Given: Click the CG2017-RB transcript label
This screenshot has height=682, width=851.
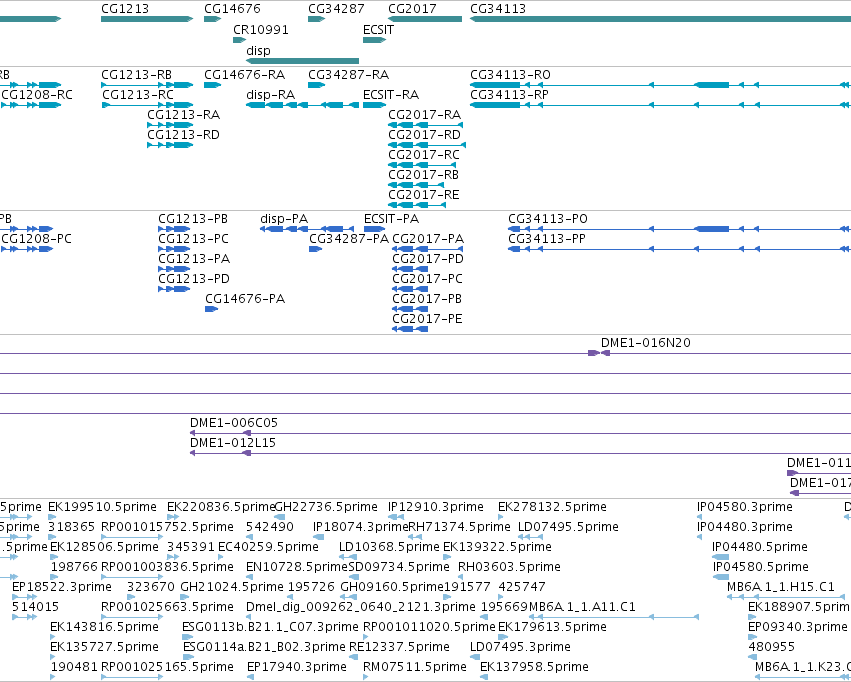Looking at the screenshot, I should [423, 175].
